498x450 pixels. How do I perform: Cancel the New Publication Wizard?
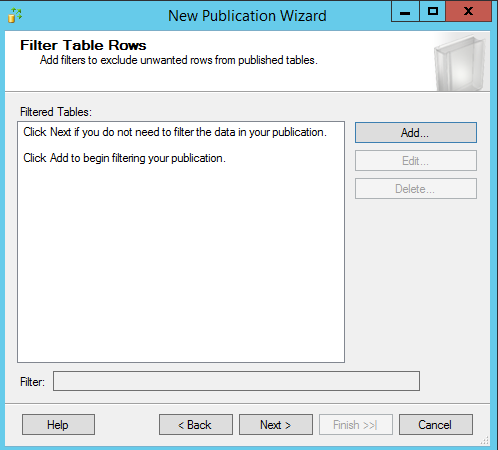point(436,425)
